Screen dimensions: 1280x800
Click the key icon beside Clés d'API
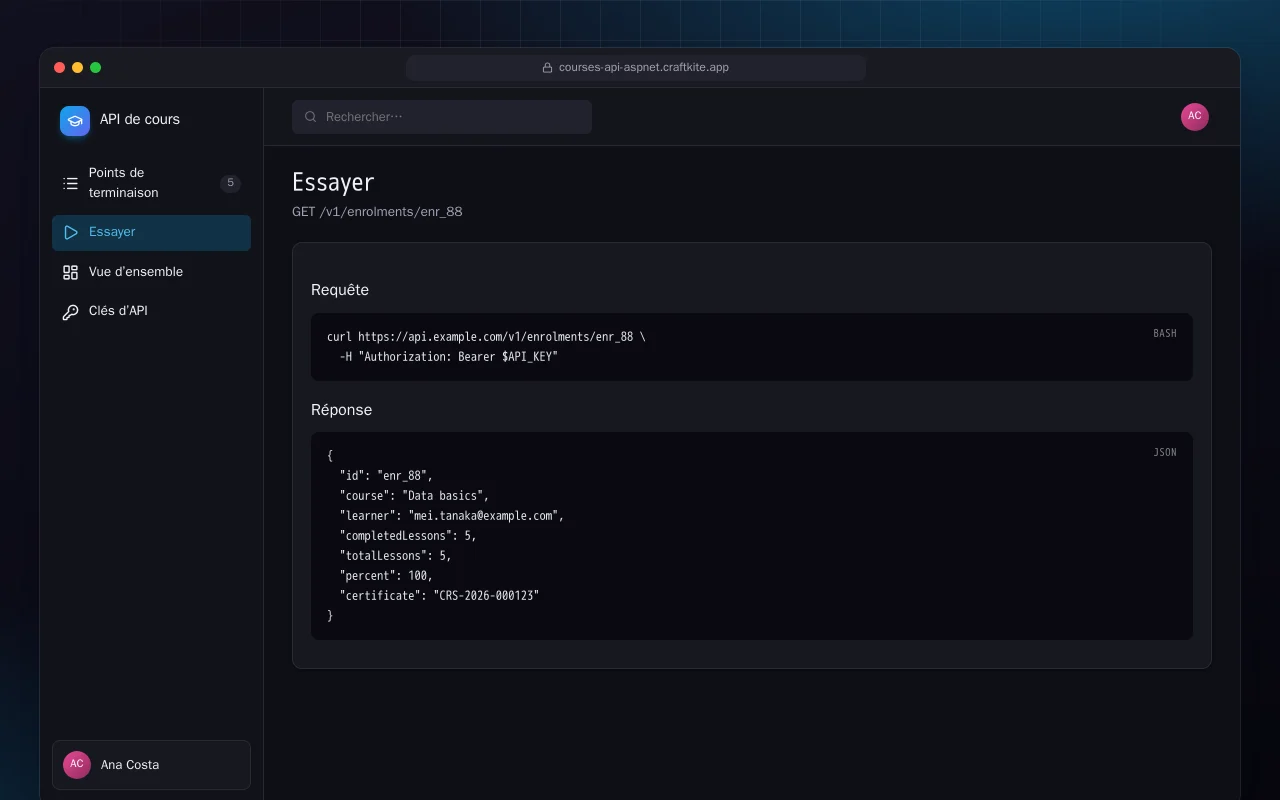(70, 312)
